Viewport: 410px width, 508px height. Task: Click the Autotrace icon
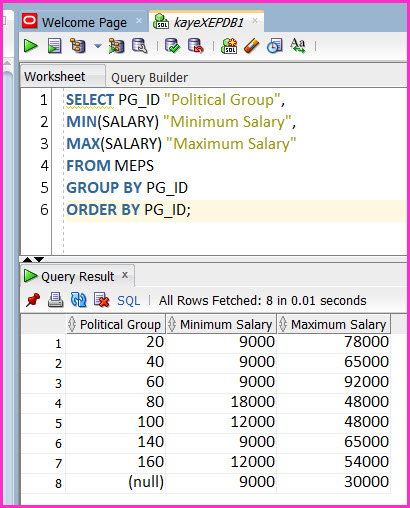pyautogui.click(x=116, y=46)
